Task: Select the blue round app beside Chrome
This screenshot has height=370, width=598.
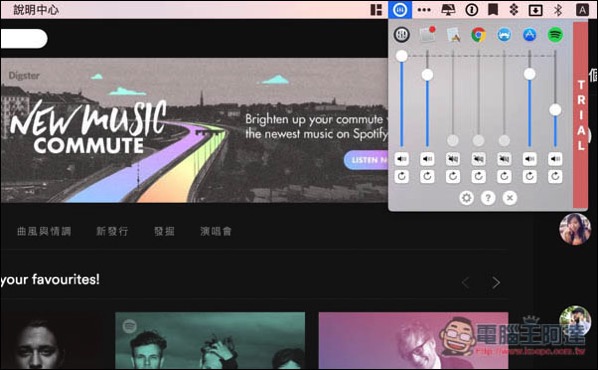Action: (504, 35)
